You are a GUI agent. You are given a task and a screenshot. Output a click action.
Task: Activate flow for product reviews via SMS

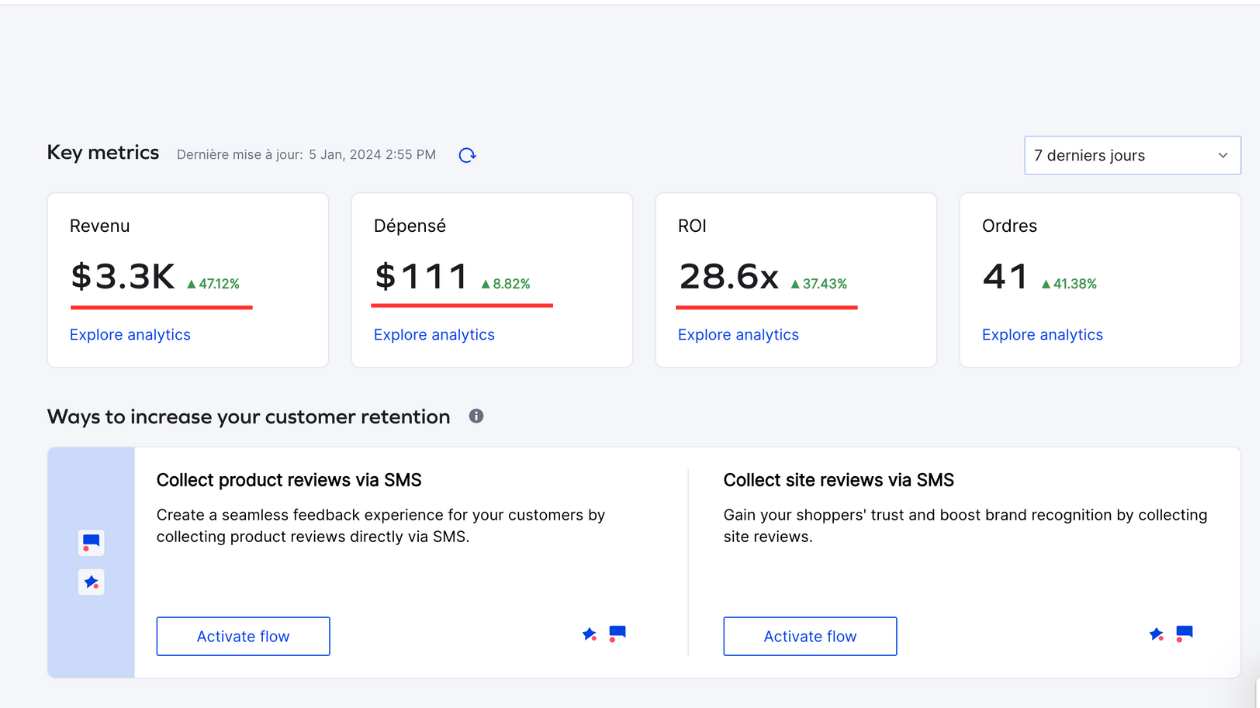pos(243,636)
